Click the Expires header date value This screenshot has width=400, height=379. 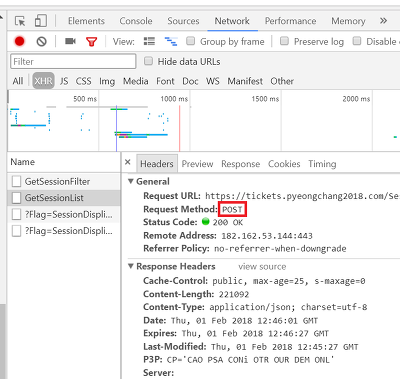coord(255,333)
